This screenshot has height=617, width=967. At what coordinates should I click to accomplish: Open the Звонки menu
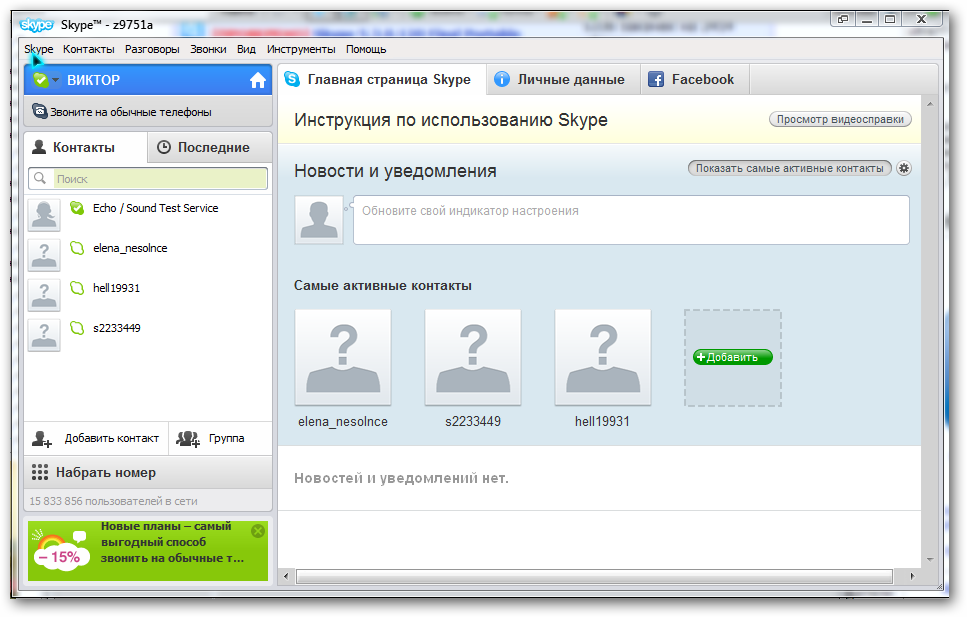(x=208, y=49)
